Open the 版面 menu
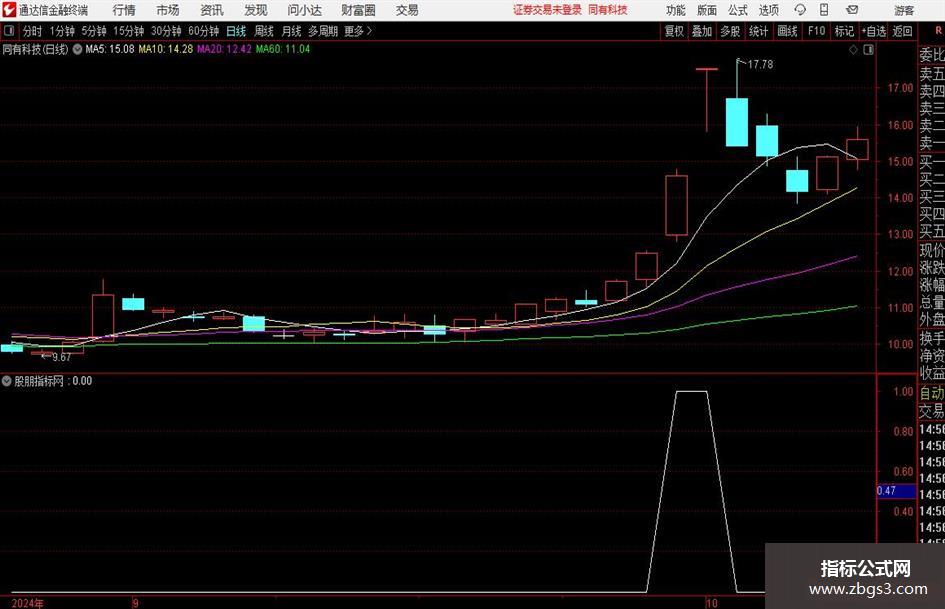The width and height of the screenshot is (945, 609). tap(707, 10)
